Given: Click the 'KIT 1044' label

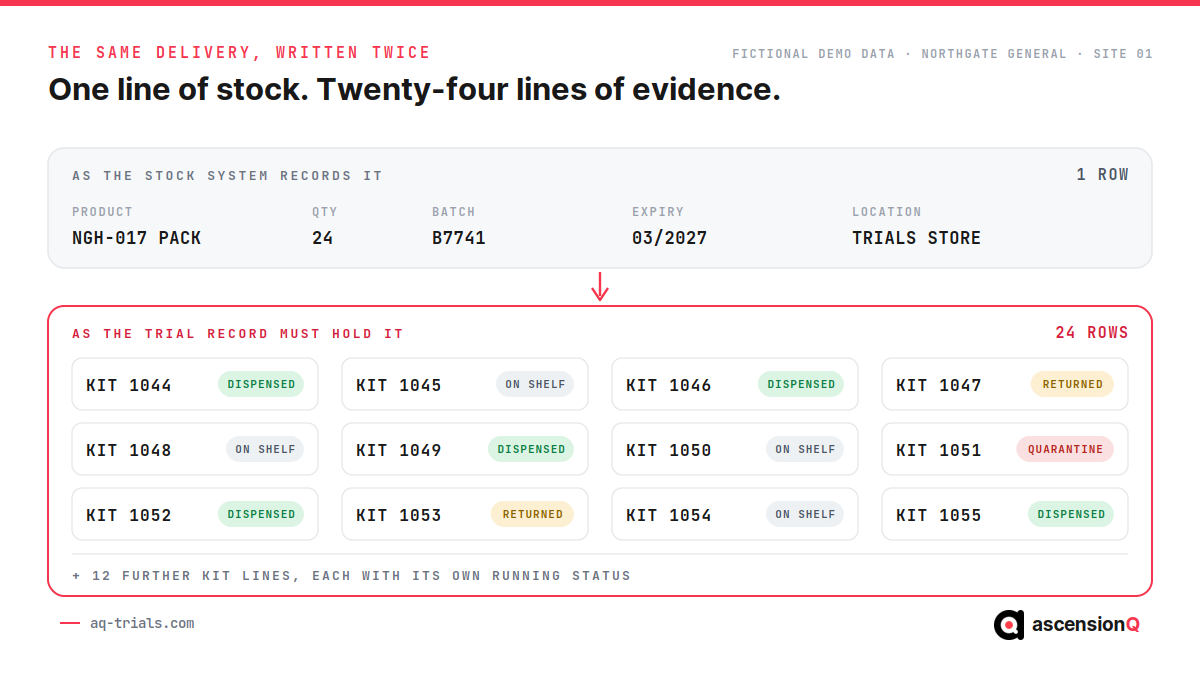Looking at the screenshot, I should tap(129, 385).
